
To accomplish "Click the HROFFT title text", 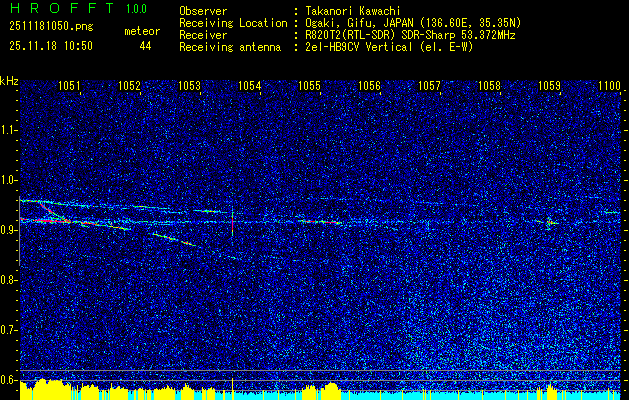I will click(62, 8).
